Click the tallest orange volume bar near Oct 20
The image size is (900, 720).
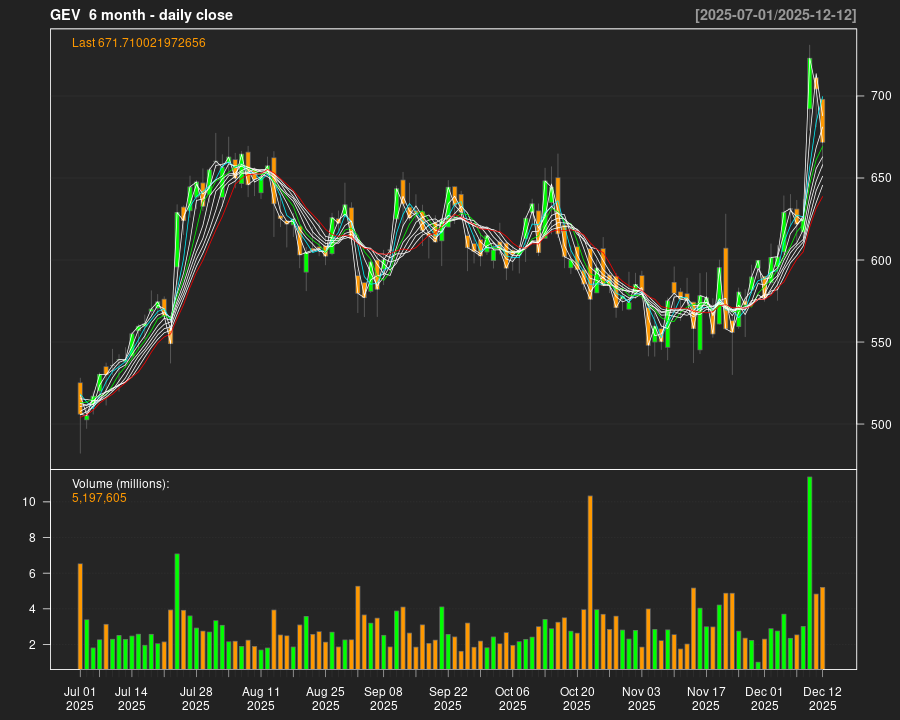[x=590, y=582]
